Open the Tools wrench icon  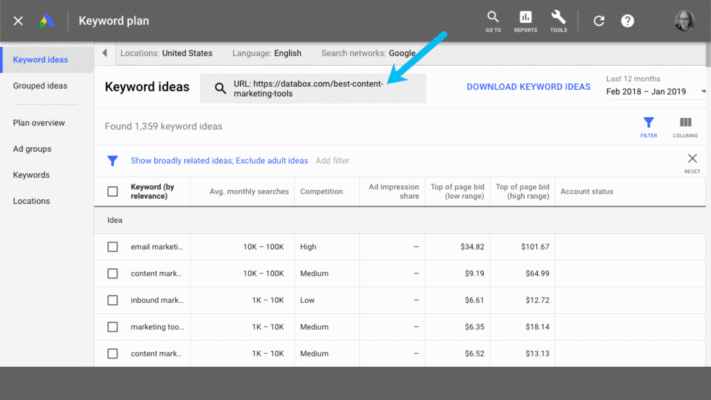click(x=558, y=21)
